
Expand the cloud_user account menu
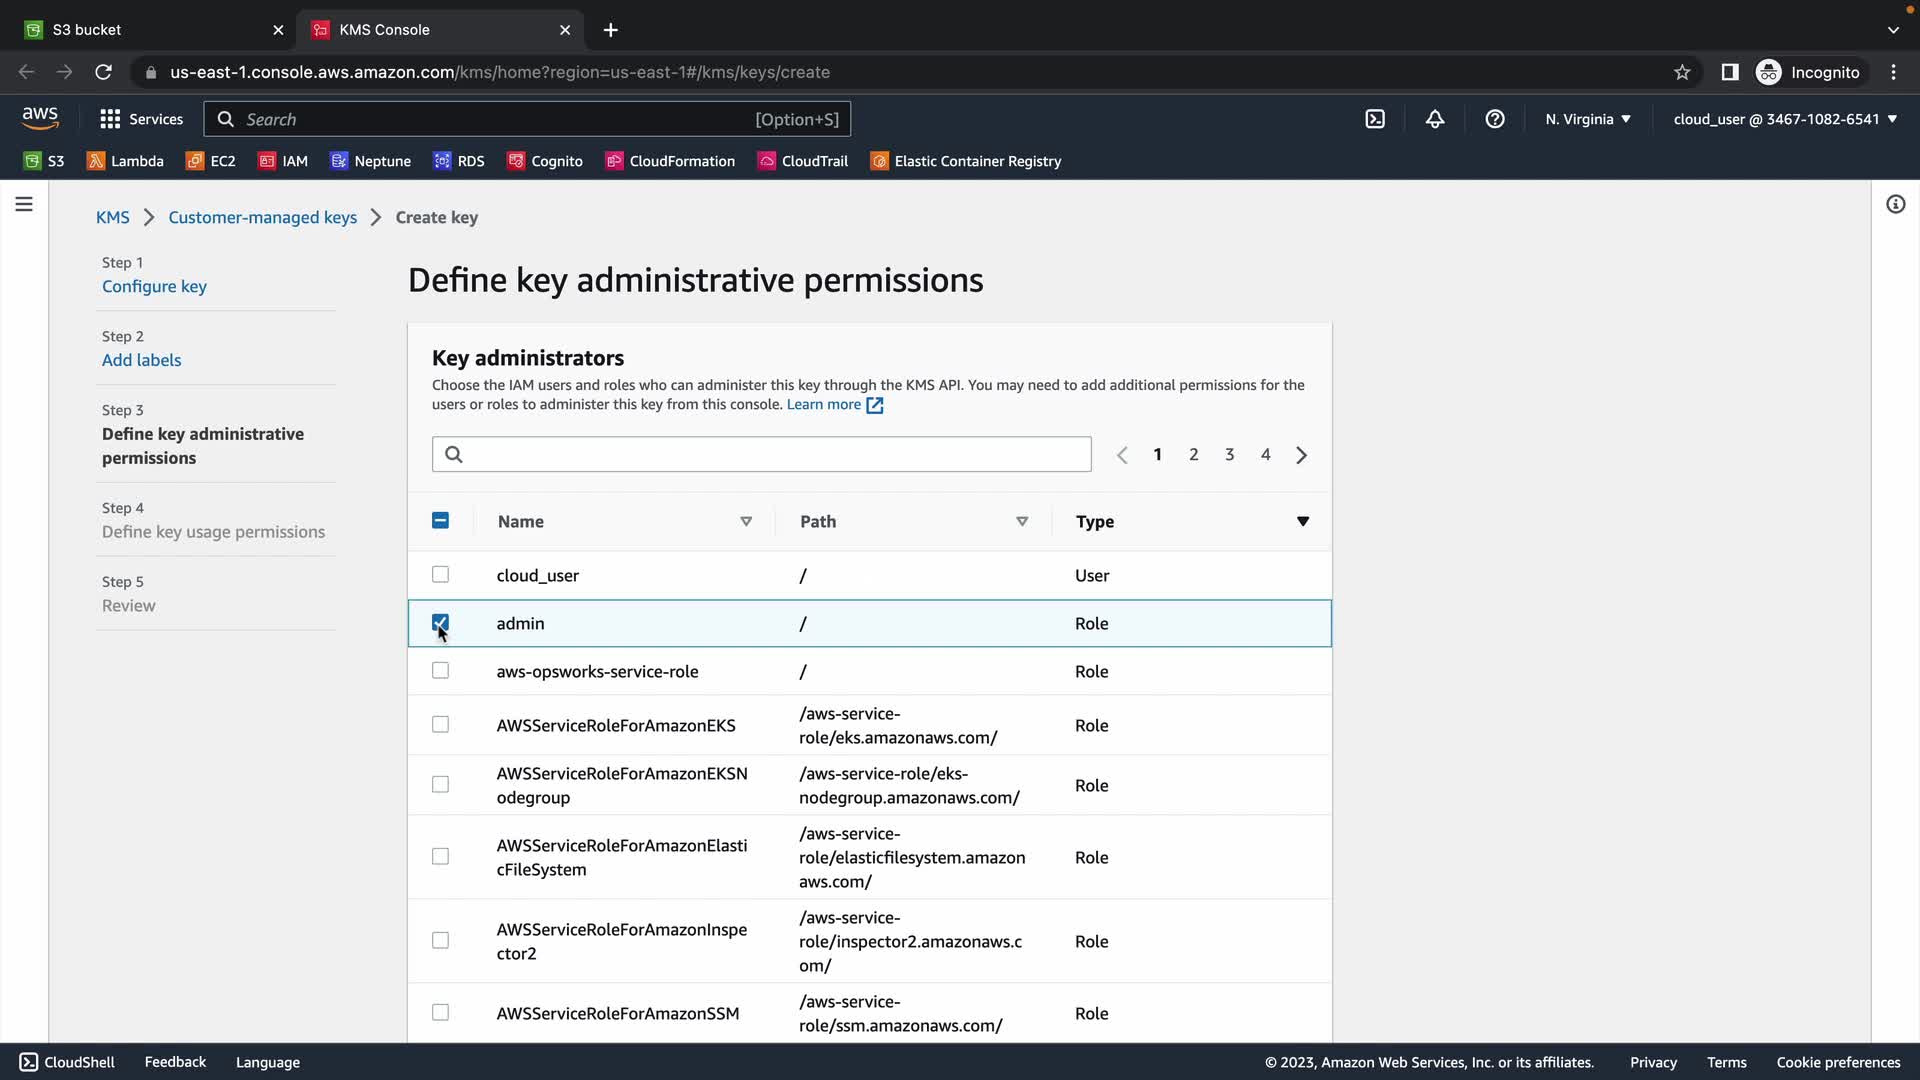pos(1785,119)
